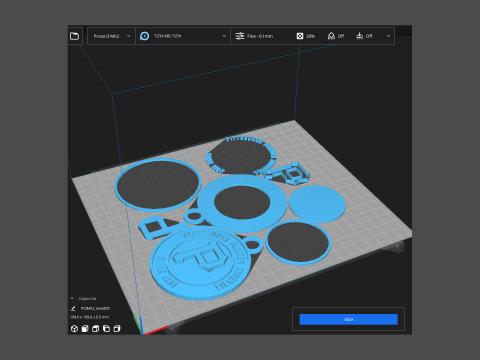Click the infill 20% icon
The image size is (480, 360).
tap(300, 36)
